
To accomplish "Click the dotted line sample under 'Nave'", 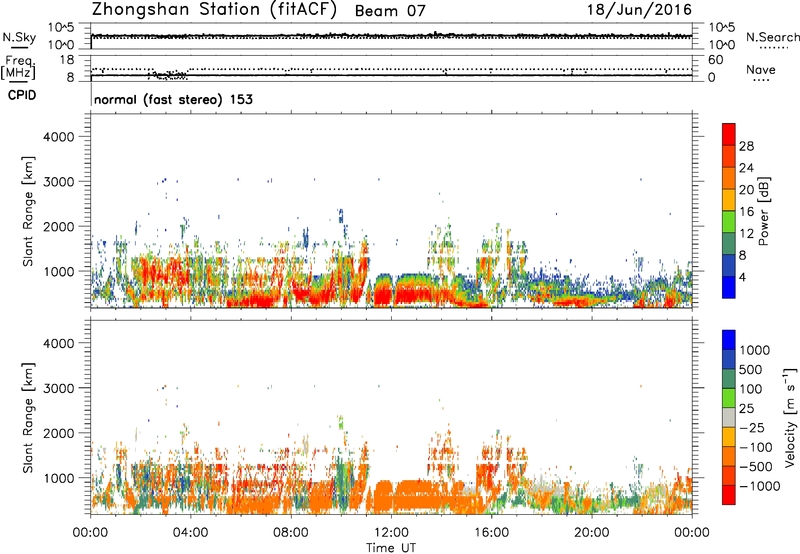I will (x=761, y=80).
